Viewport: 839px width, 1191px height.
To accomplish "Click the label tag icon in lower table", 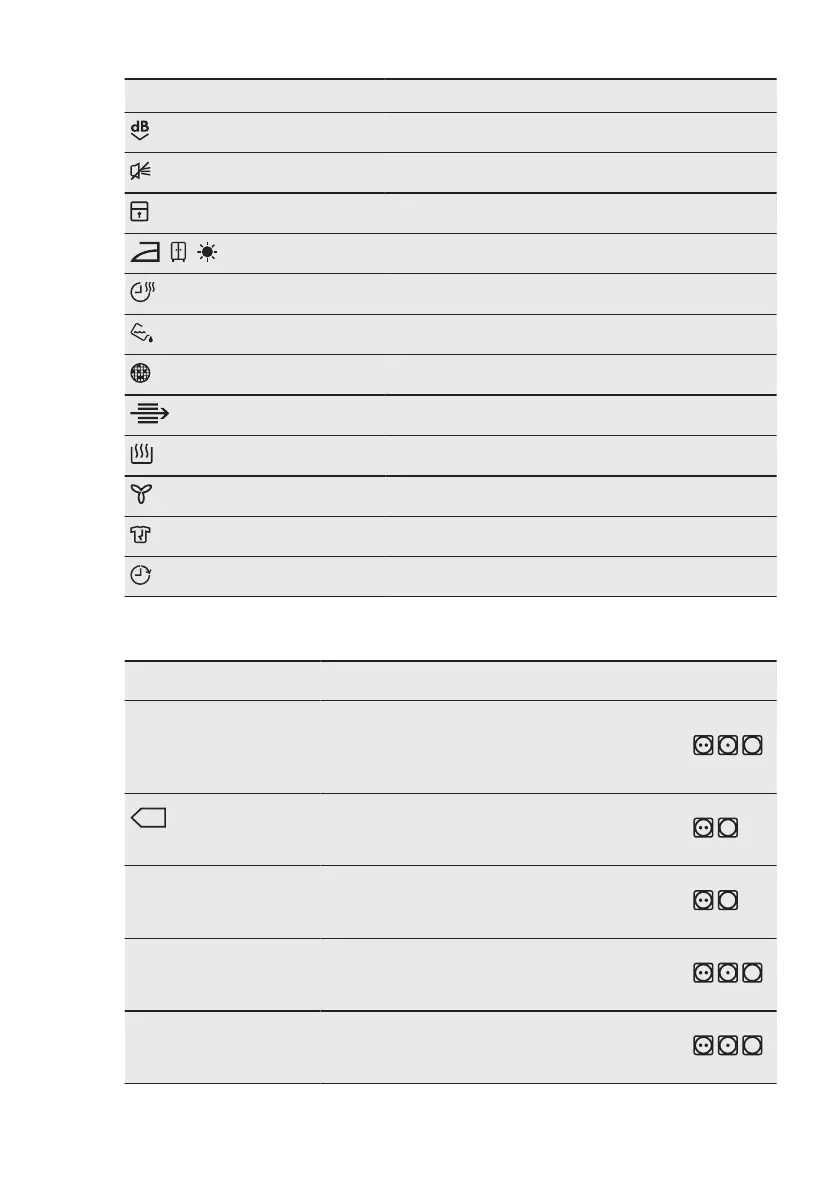I will [x=148, y=820].
